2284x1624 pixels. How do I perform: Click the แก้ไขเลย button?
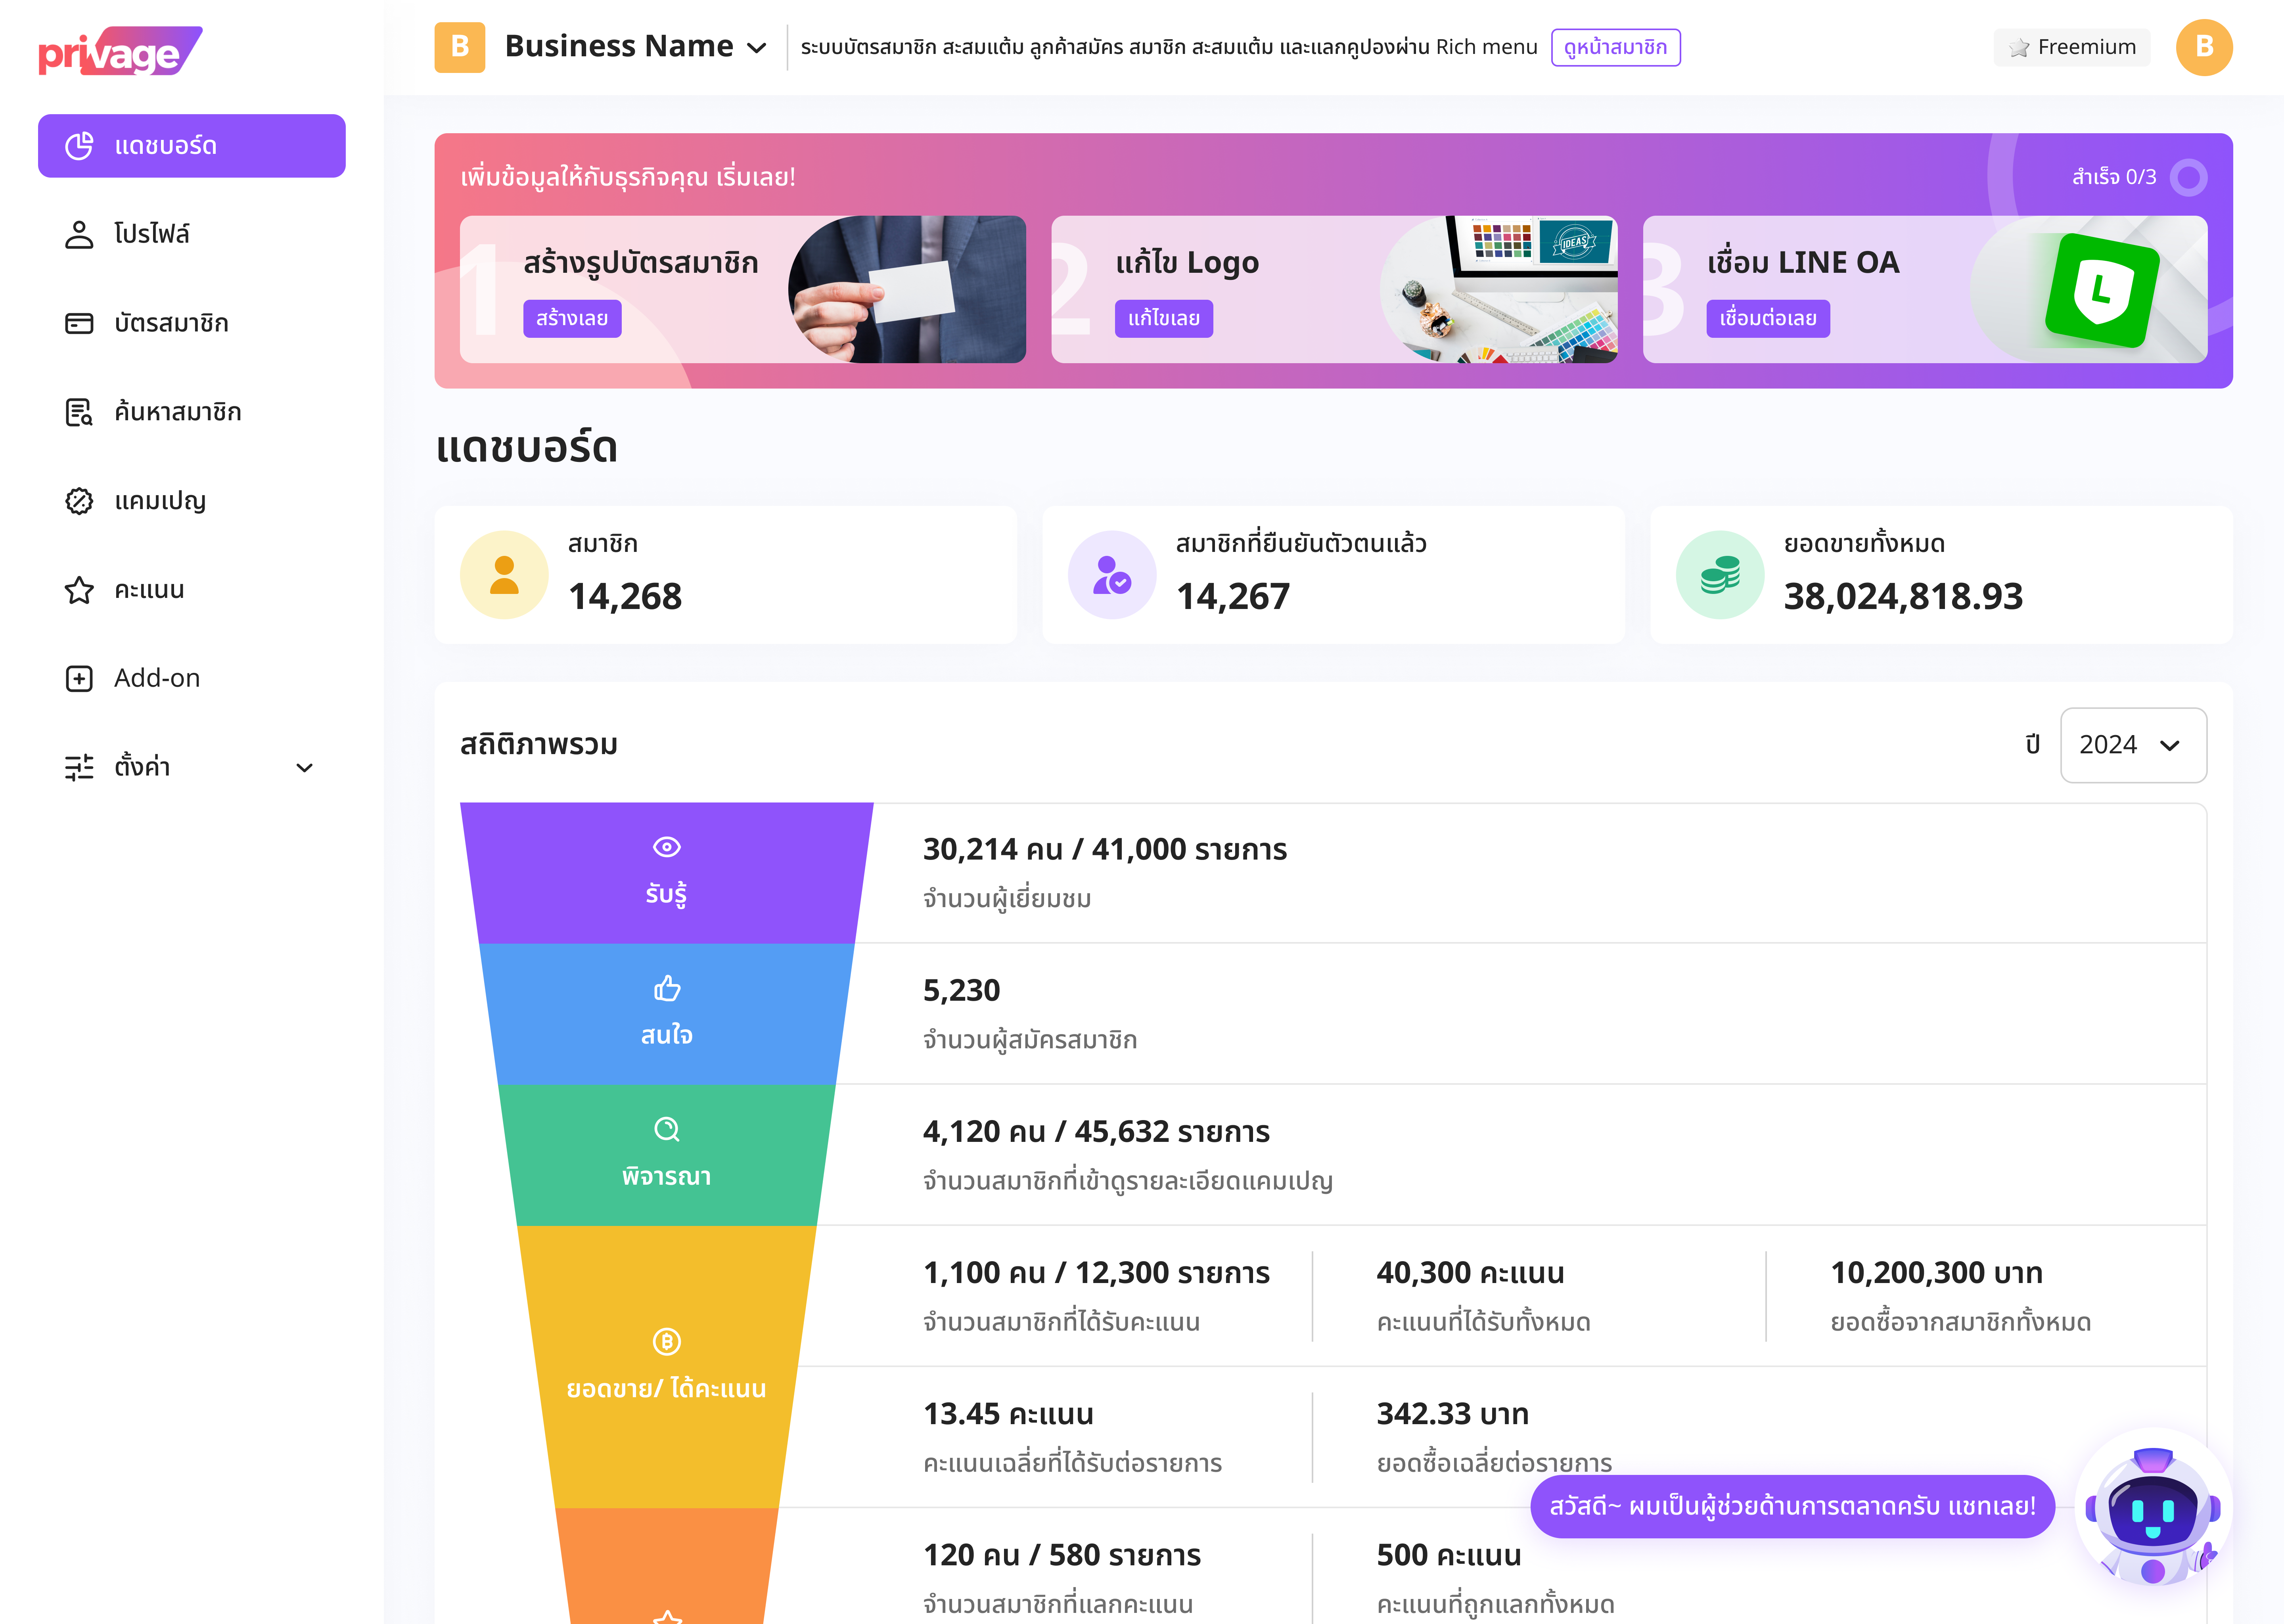(1164, 319)
